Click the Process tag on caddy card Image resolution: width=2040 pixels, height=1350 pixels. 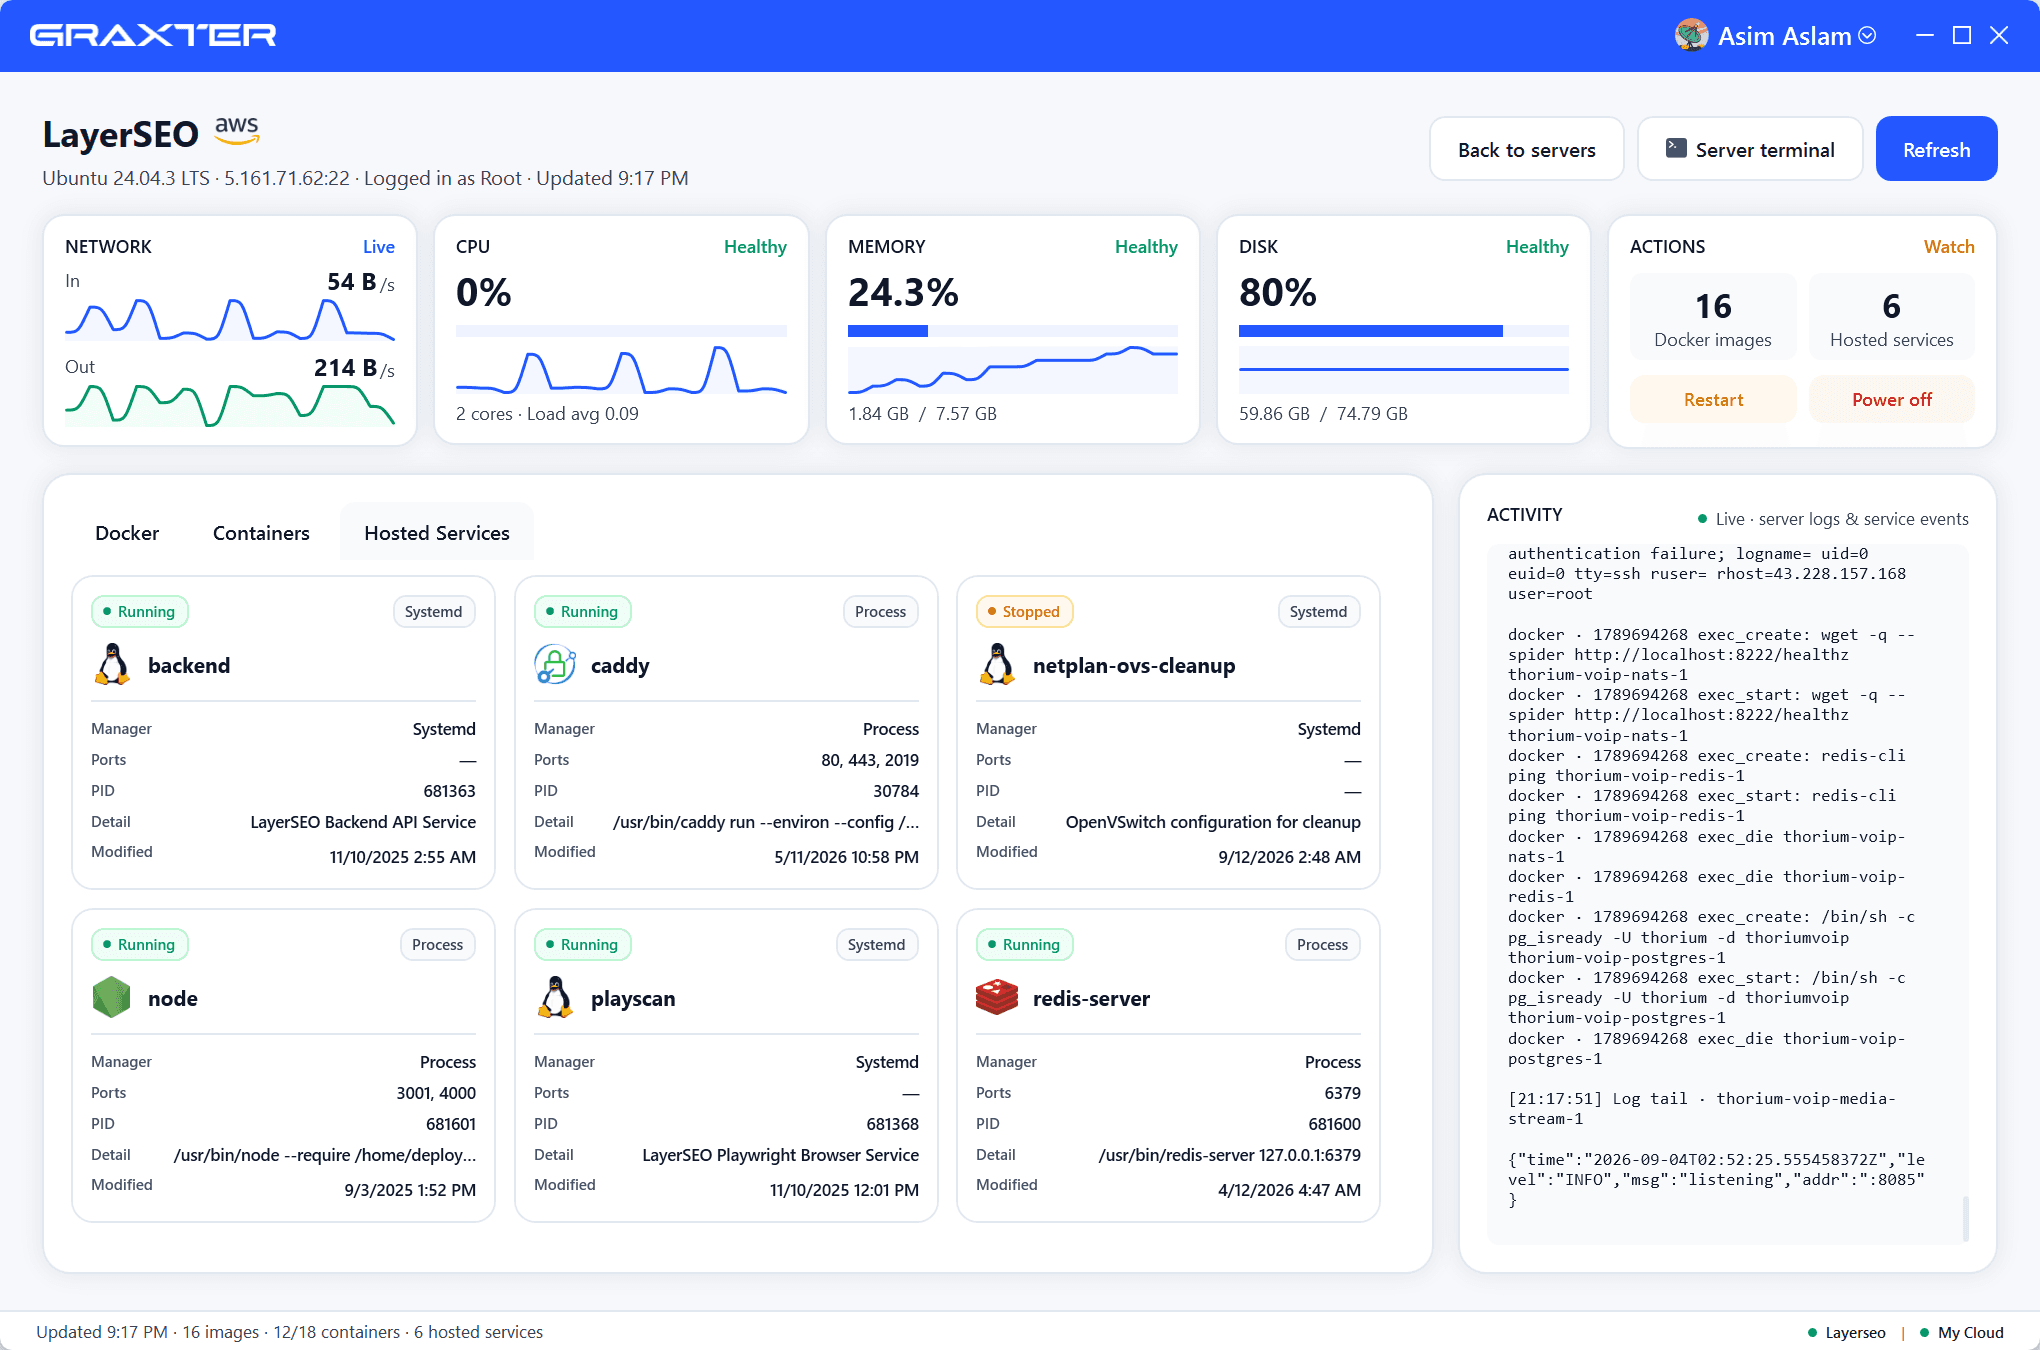[x=880, y=612]
